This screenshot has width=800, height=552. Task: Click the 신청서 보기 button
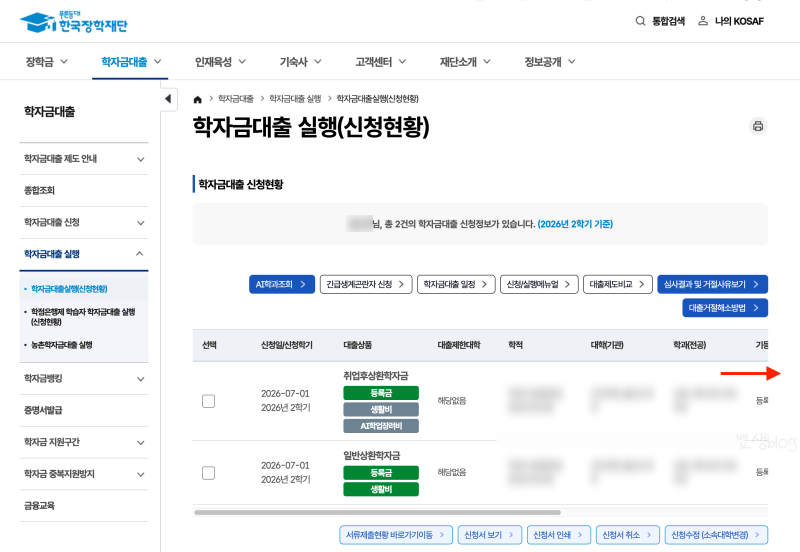[x=490, y=535]
